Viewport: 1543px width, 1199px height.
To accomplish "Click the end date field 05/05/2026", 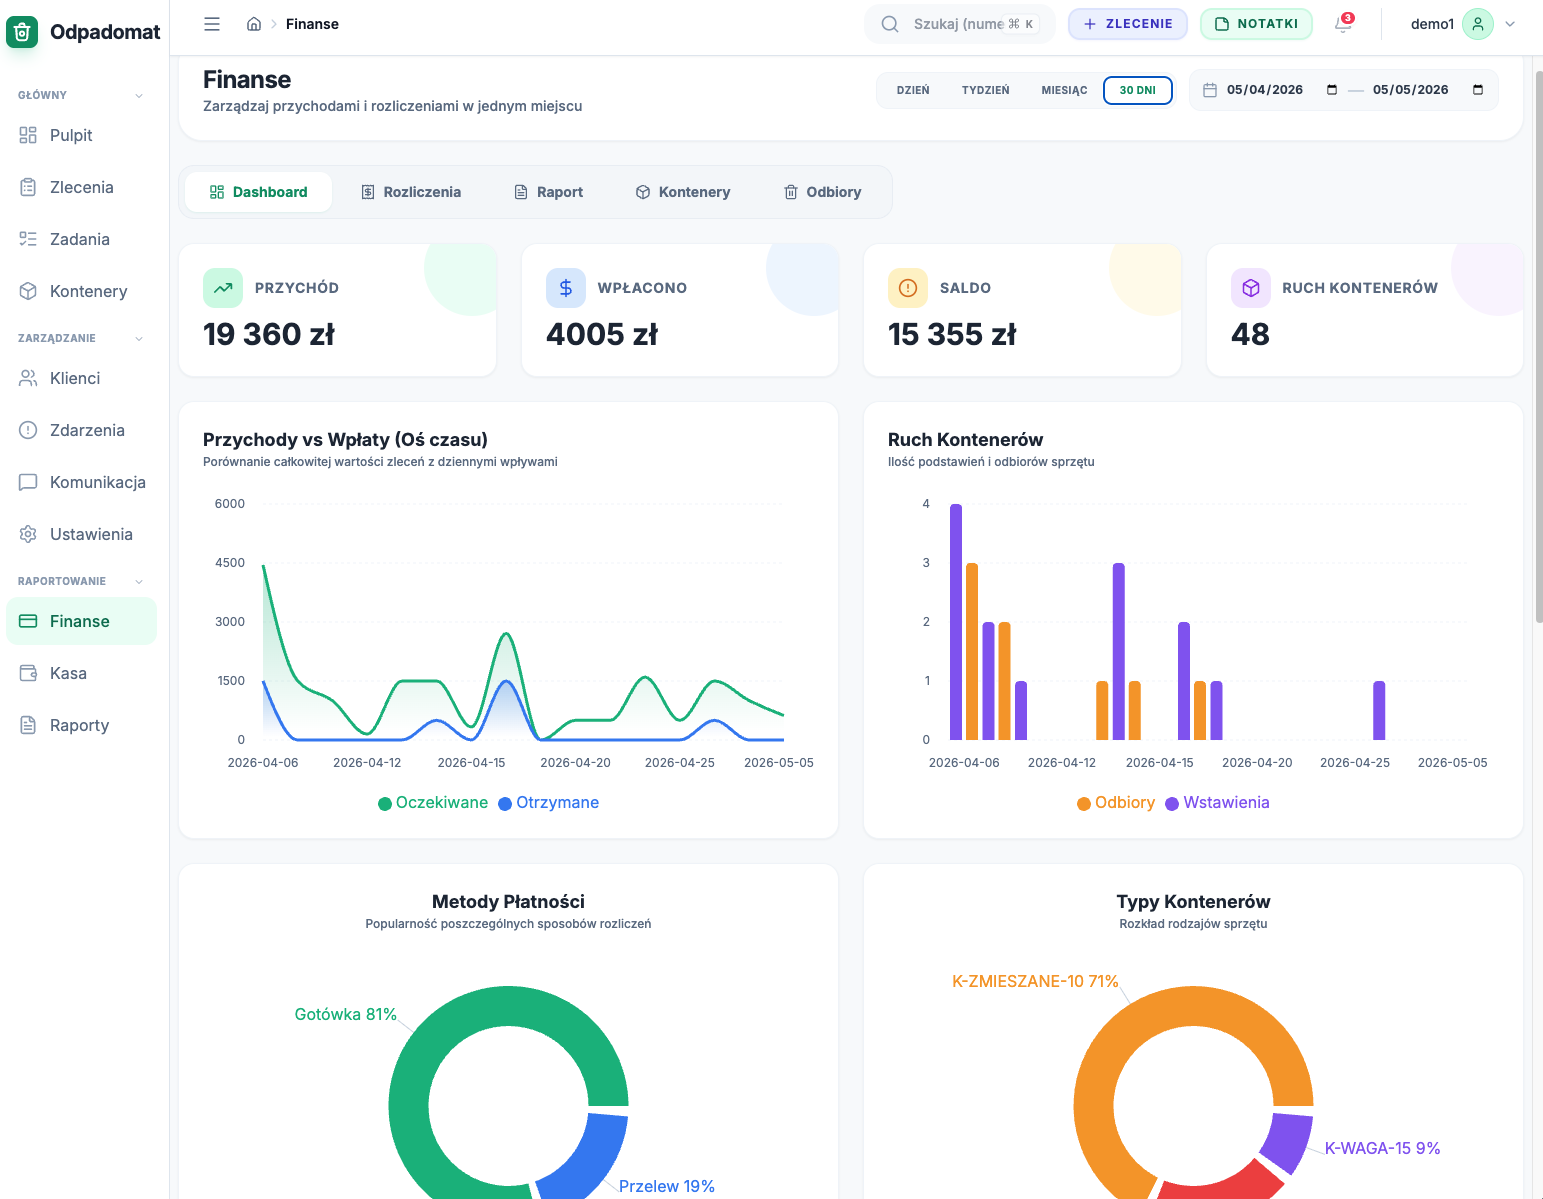I will (x=1411, y=90).
